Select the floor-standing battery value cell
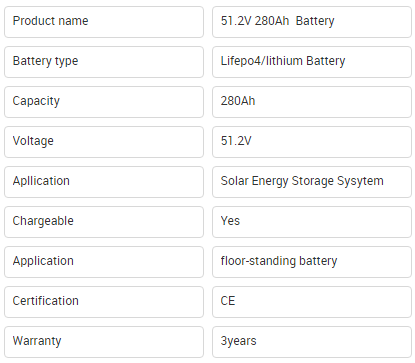415x363 pixels. (x=312, y=262)
